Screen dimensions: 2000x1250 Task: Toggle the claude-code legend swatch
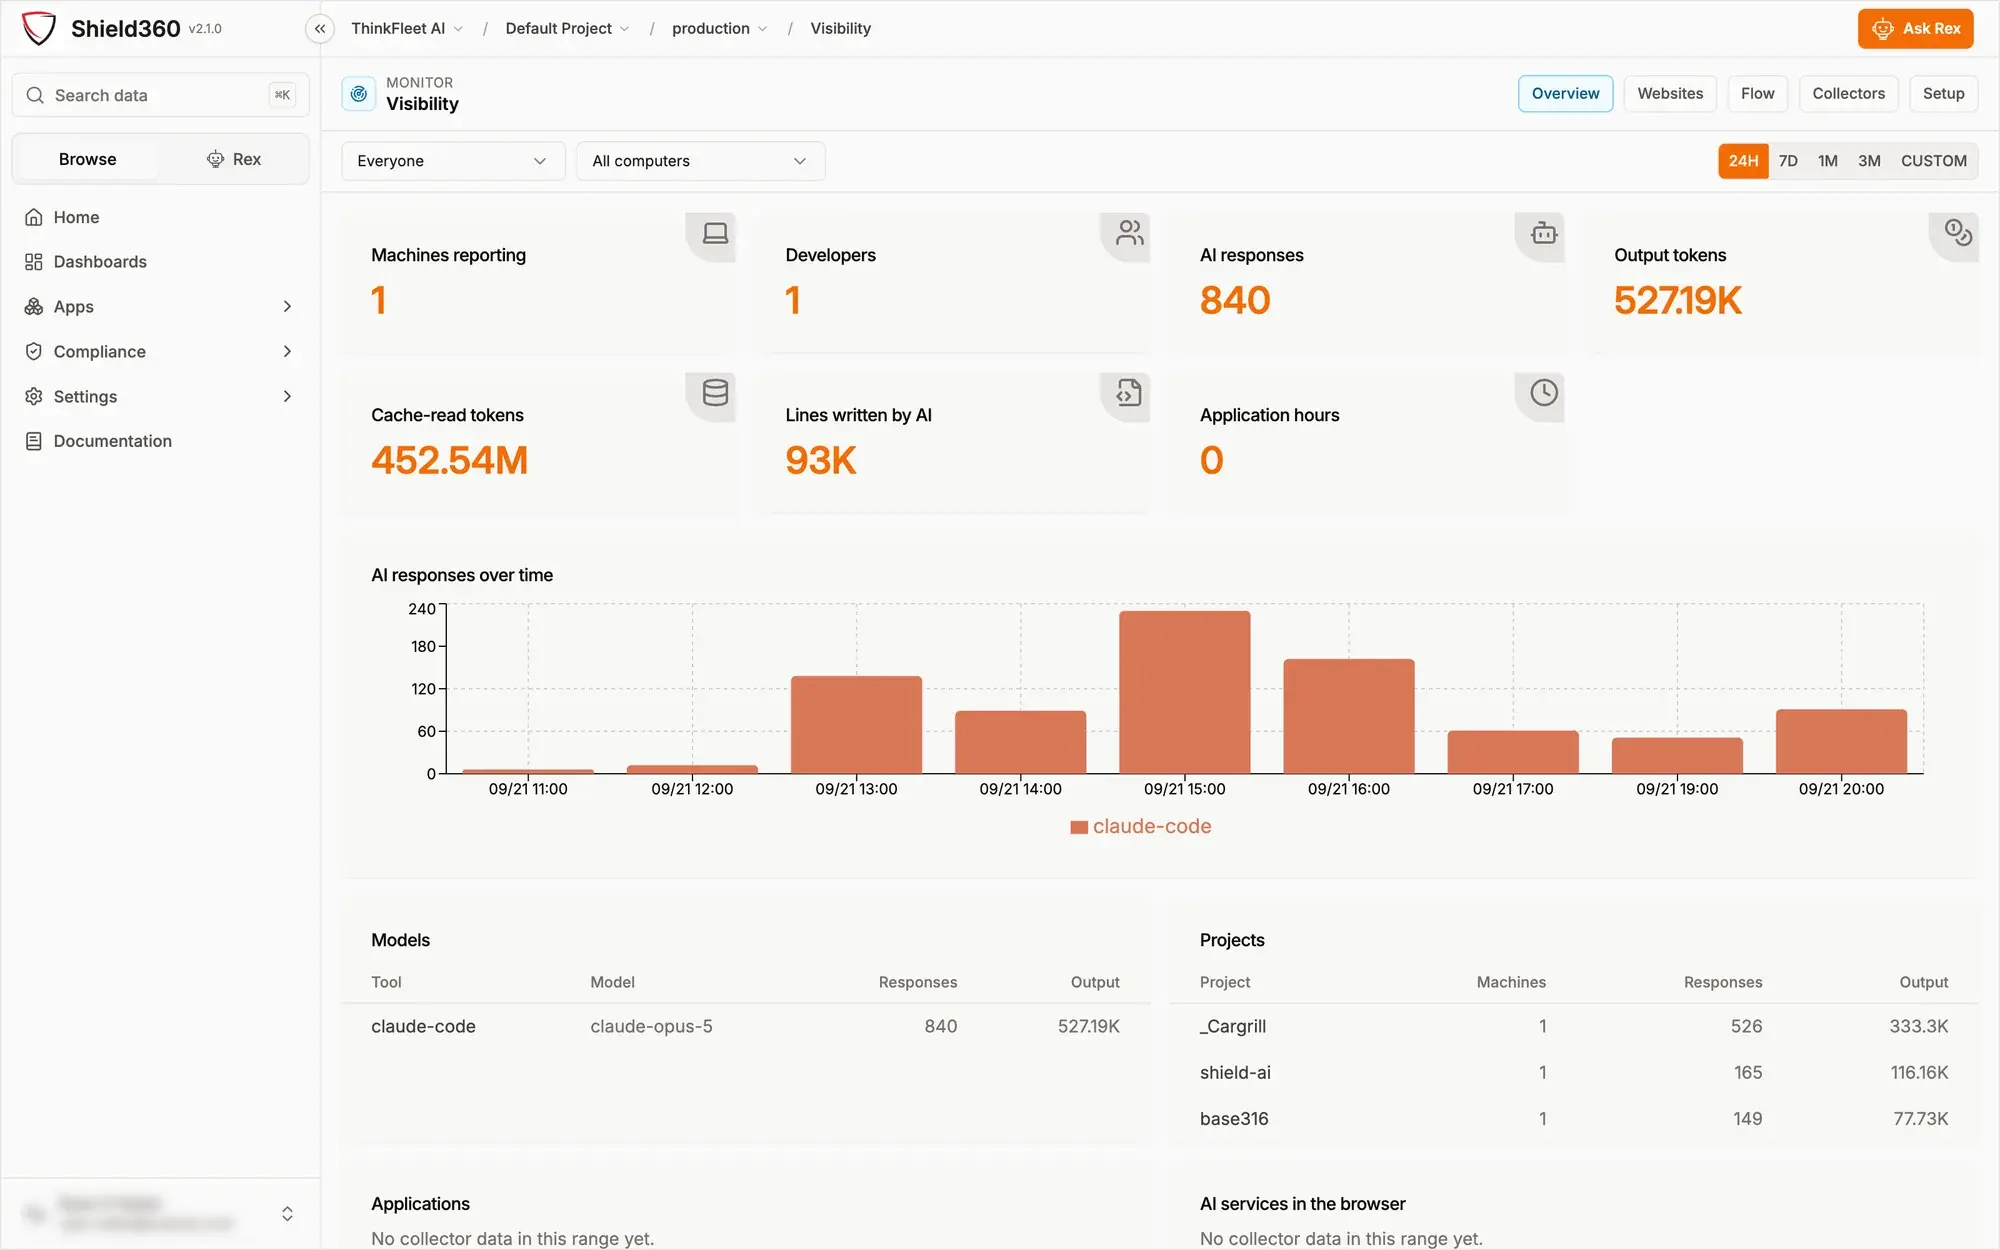pyautogui.click(x=1079, y=827)
